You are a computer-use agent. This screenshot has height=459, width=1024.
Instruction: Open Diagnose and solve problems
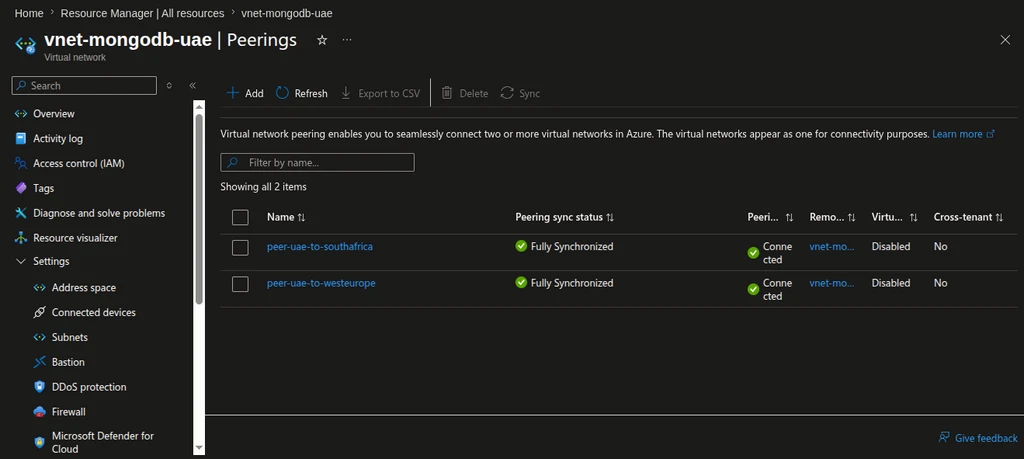click(x=99, y=213)
